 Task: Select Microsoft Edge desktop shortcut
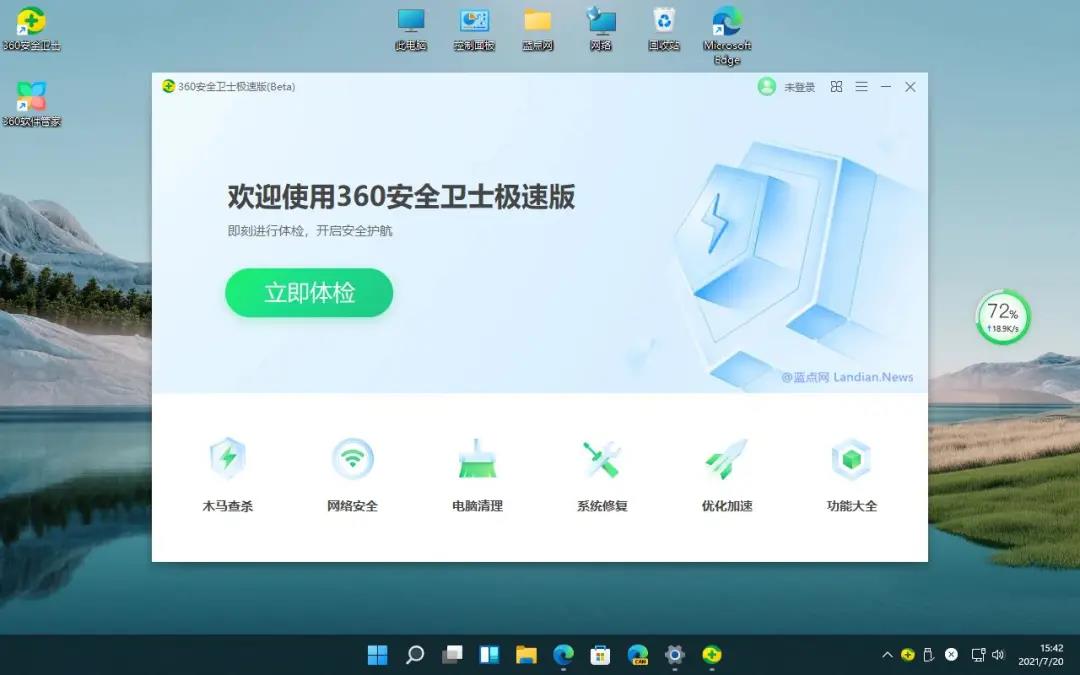727,36
